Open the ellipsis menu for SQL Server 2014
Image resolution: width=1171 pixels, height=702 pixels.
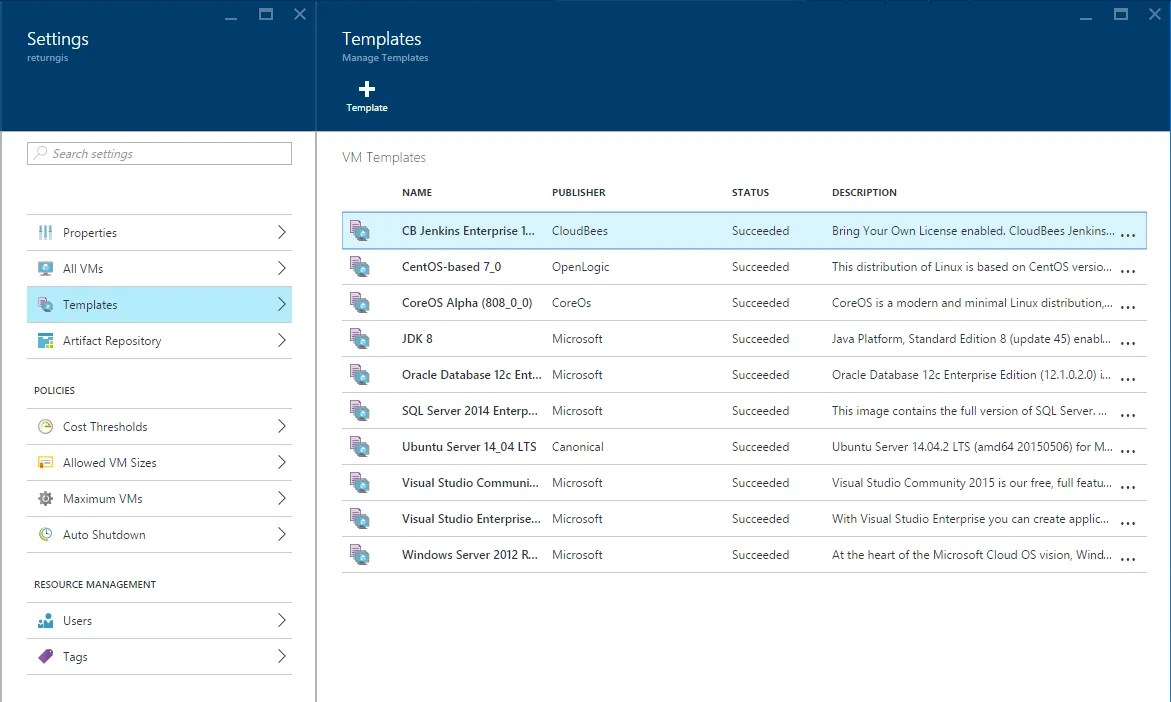pyautogui.click(x=1128, y=414)
